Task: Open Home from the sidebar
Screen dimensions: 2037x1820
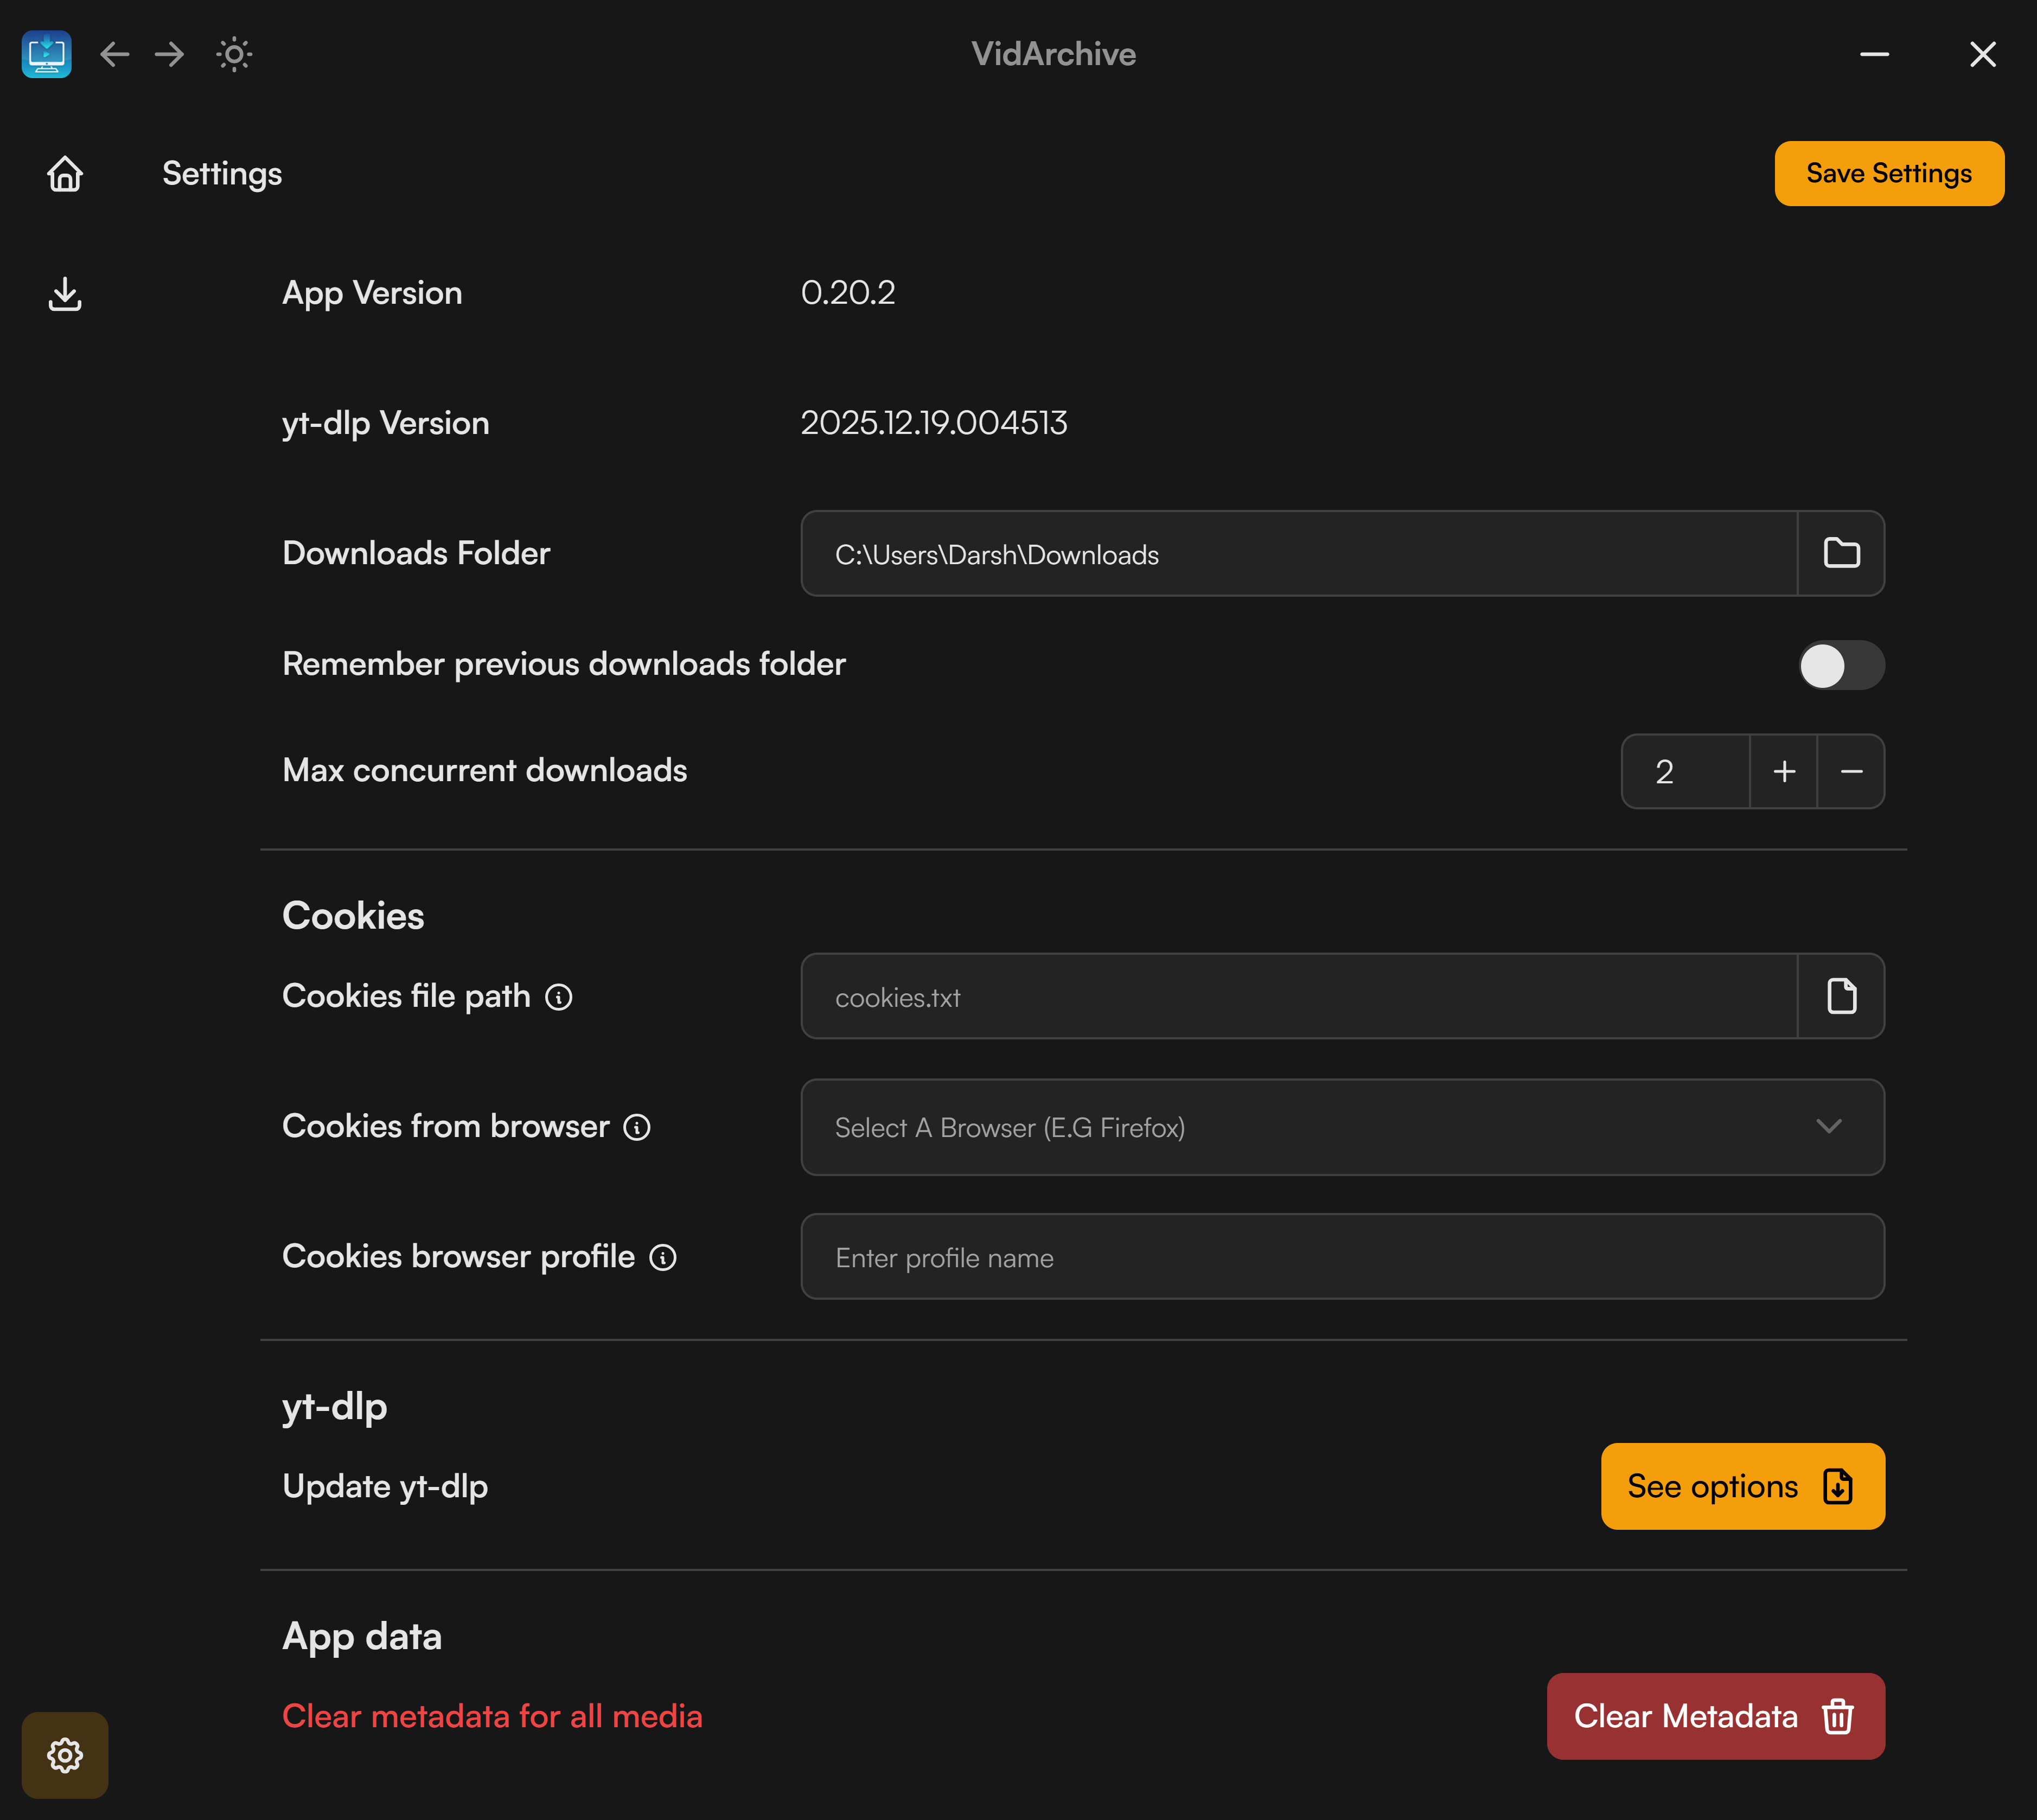Action: click(x=65, y=173)
